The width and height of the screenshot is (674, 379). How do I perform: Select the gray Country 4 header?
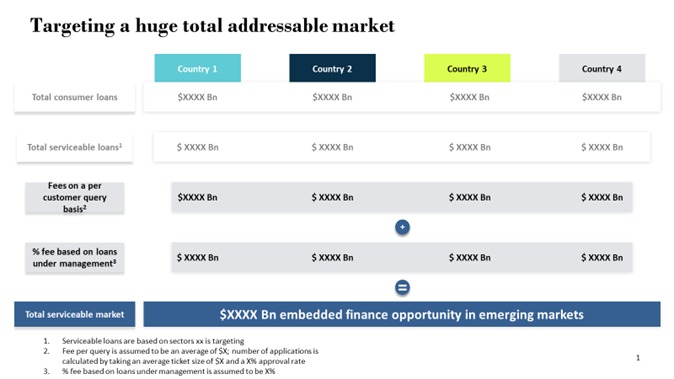tap(602, 68)
